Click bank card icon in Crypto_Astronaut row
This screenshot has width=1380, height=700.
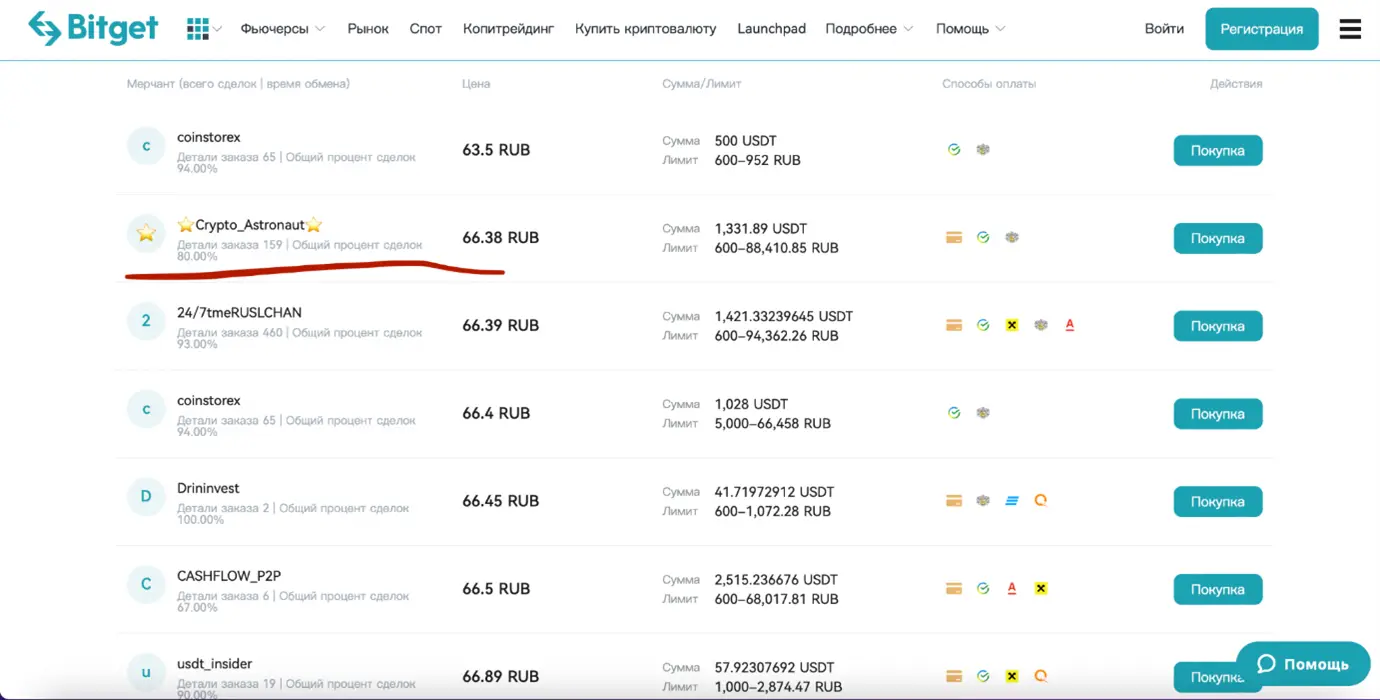954,238
